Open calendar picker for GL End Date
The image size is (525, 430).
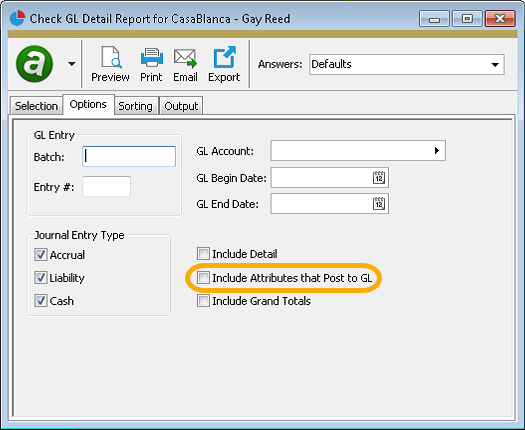pos(379,204)
